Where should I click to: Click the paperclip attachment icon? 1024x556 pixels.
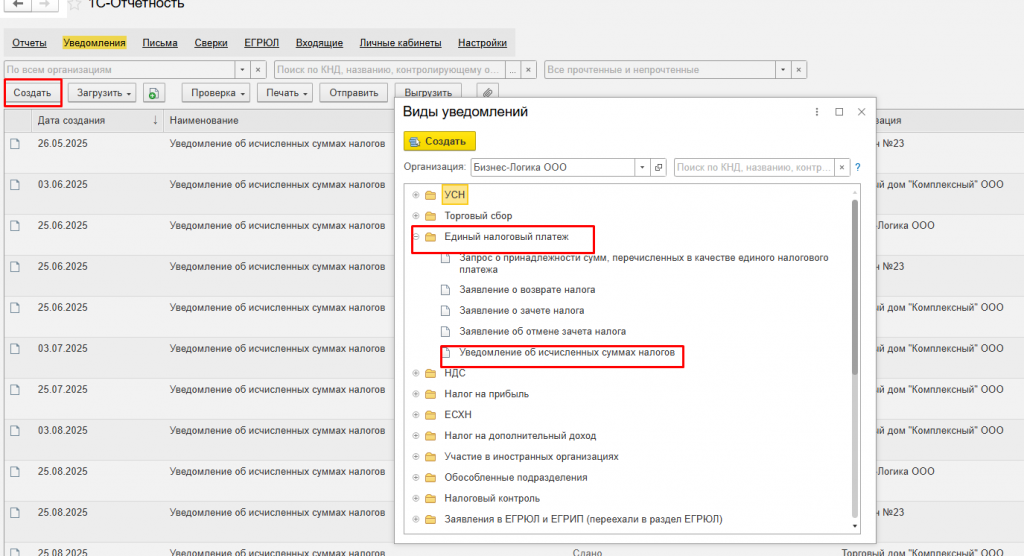coord(487,93)
